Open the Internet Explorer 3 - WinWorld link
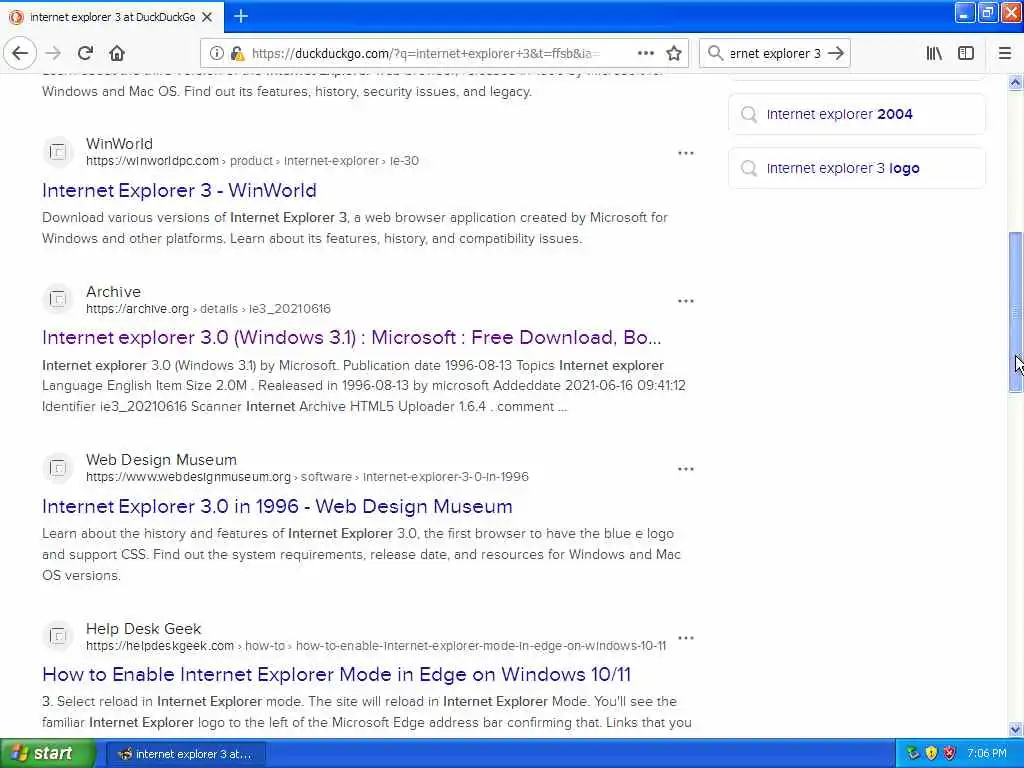The width and height of the screenshot is (1024, 768). click(180, 190)
